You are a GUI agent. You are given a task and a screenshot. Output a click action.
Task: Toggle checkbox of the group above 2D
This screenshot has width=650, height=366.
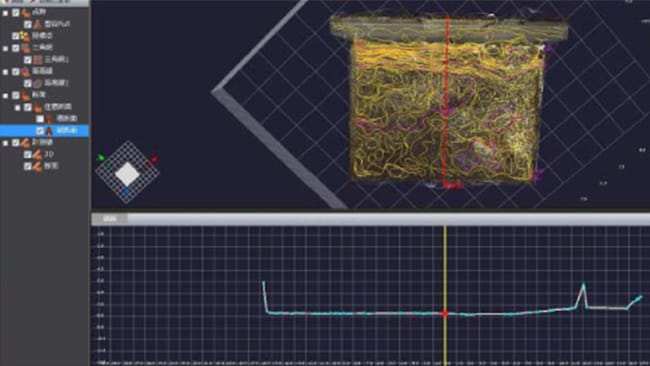16,143
